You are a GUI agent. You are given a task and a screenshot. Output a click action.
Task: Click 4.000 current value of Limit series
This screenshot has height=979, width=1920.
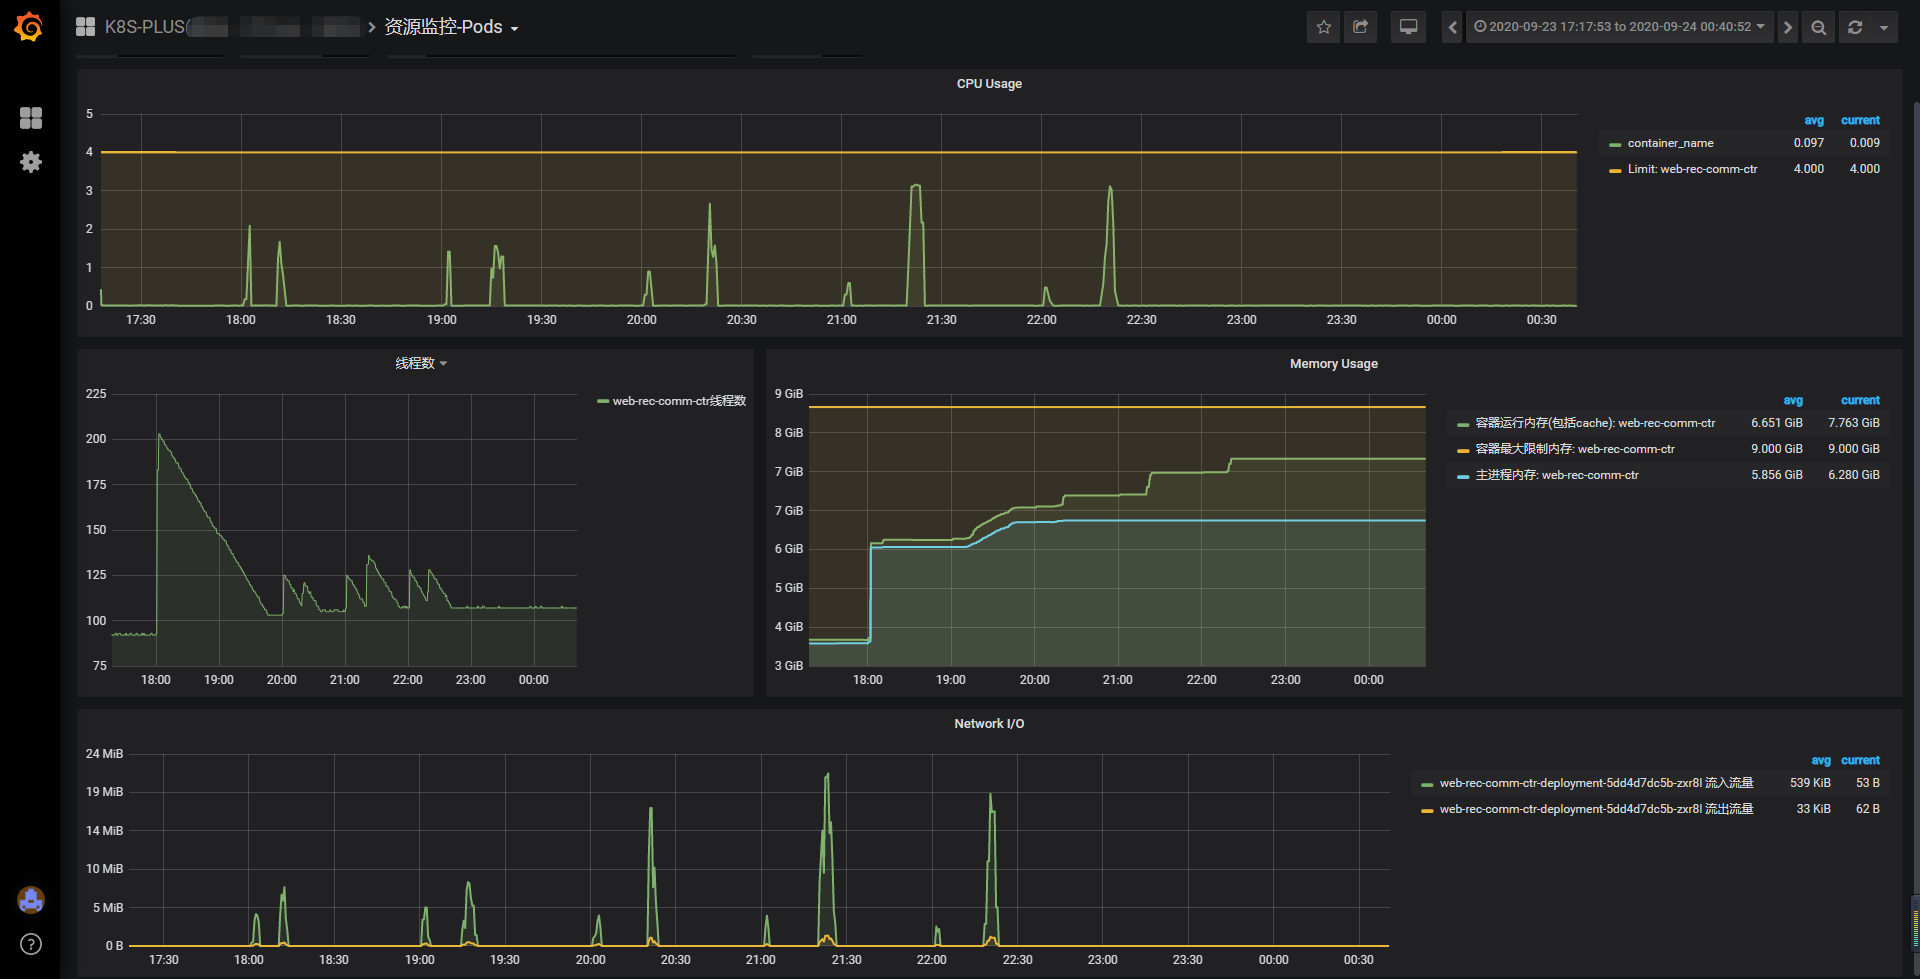(x=1865, y=169)
